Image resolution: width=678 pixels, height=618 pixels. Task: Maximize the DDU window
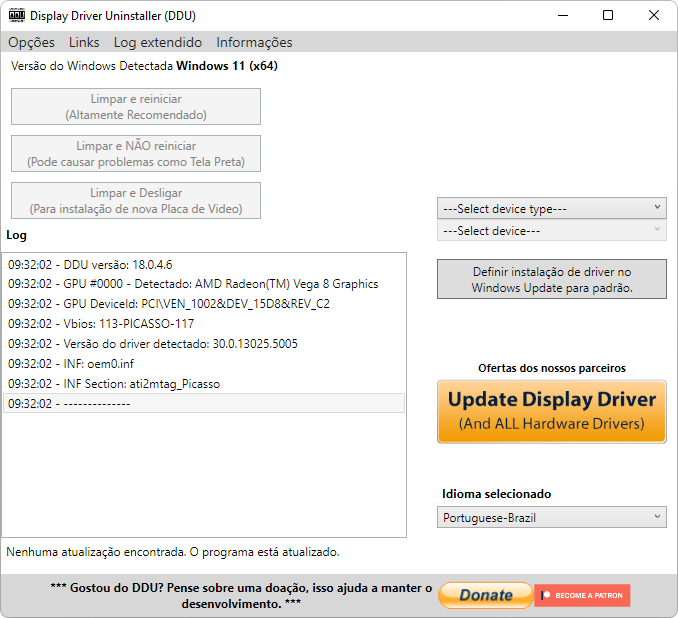(x=608, y=16)
